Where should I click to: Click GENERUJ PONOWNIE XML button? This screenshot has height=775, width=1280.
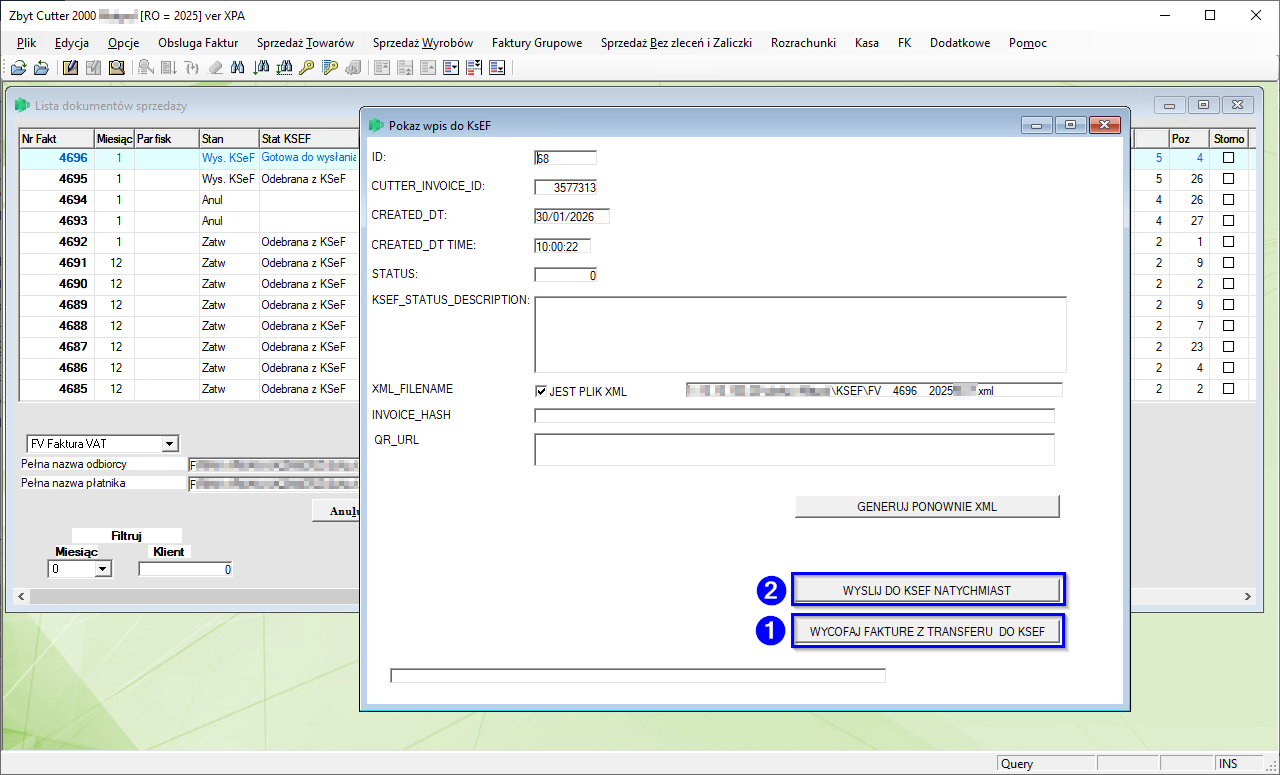927,506
